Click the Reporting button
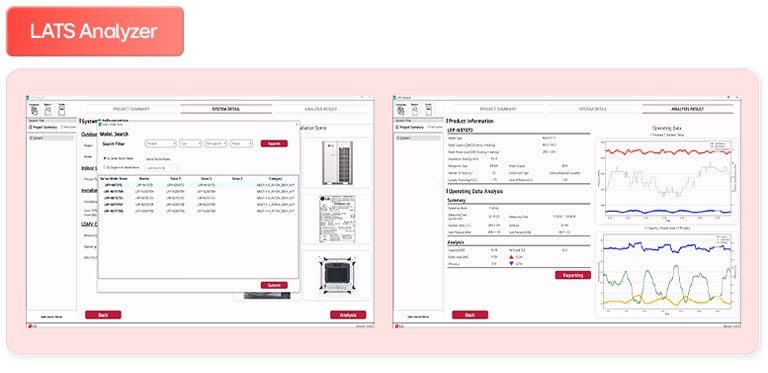This screenshot has height=373, width=768. pyautogui.click(x=573, y=275)
